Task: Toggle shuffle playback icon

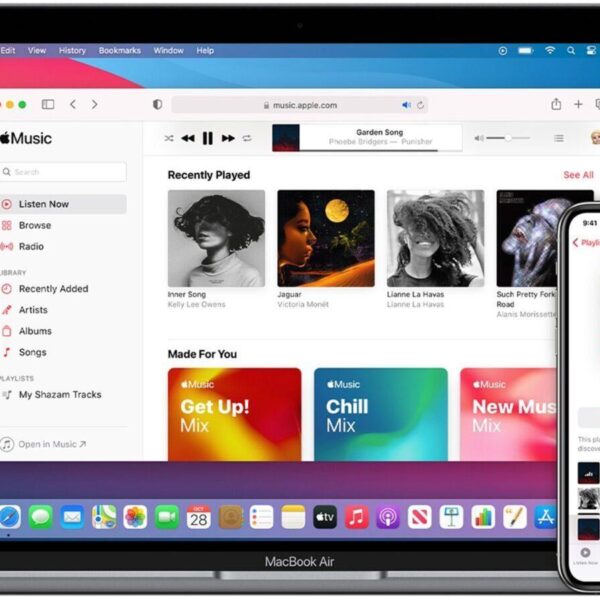Action: (169, 138)
